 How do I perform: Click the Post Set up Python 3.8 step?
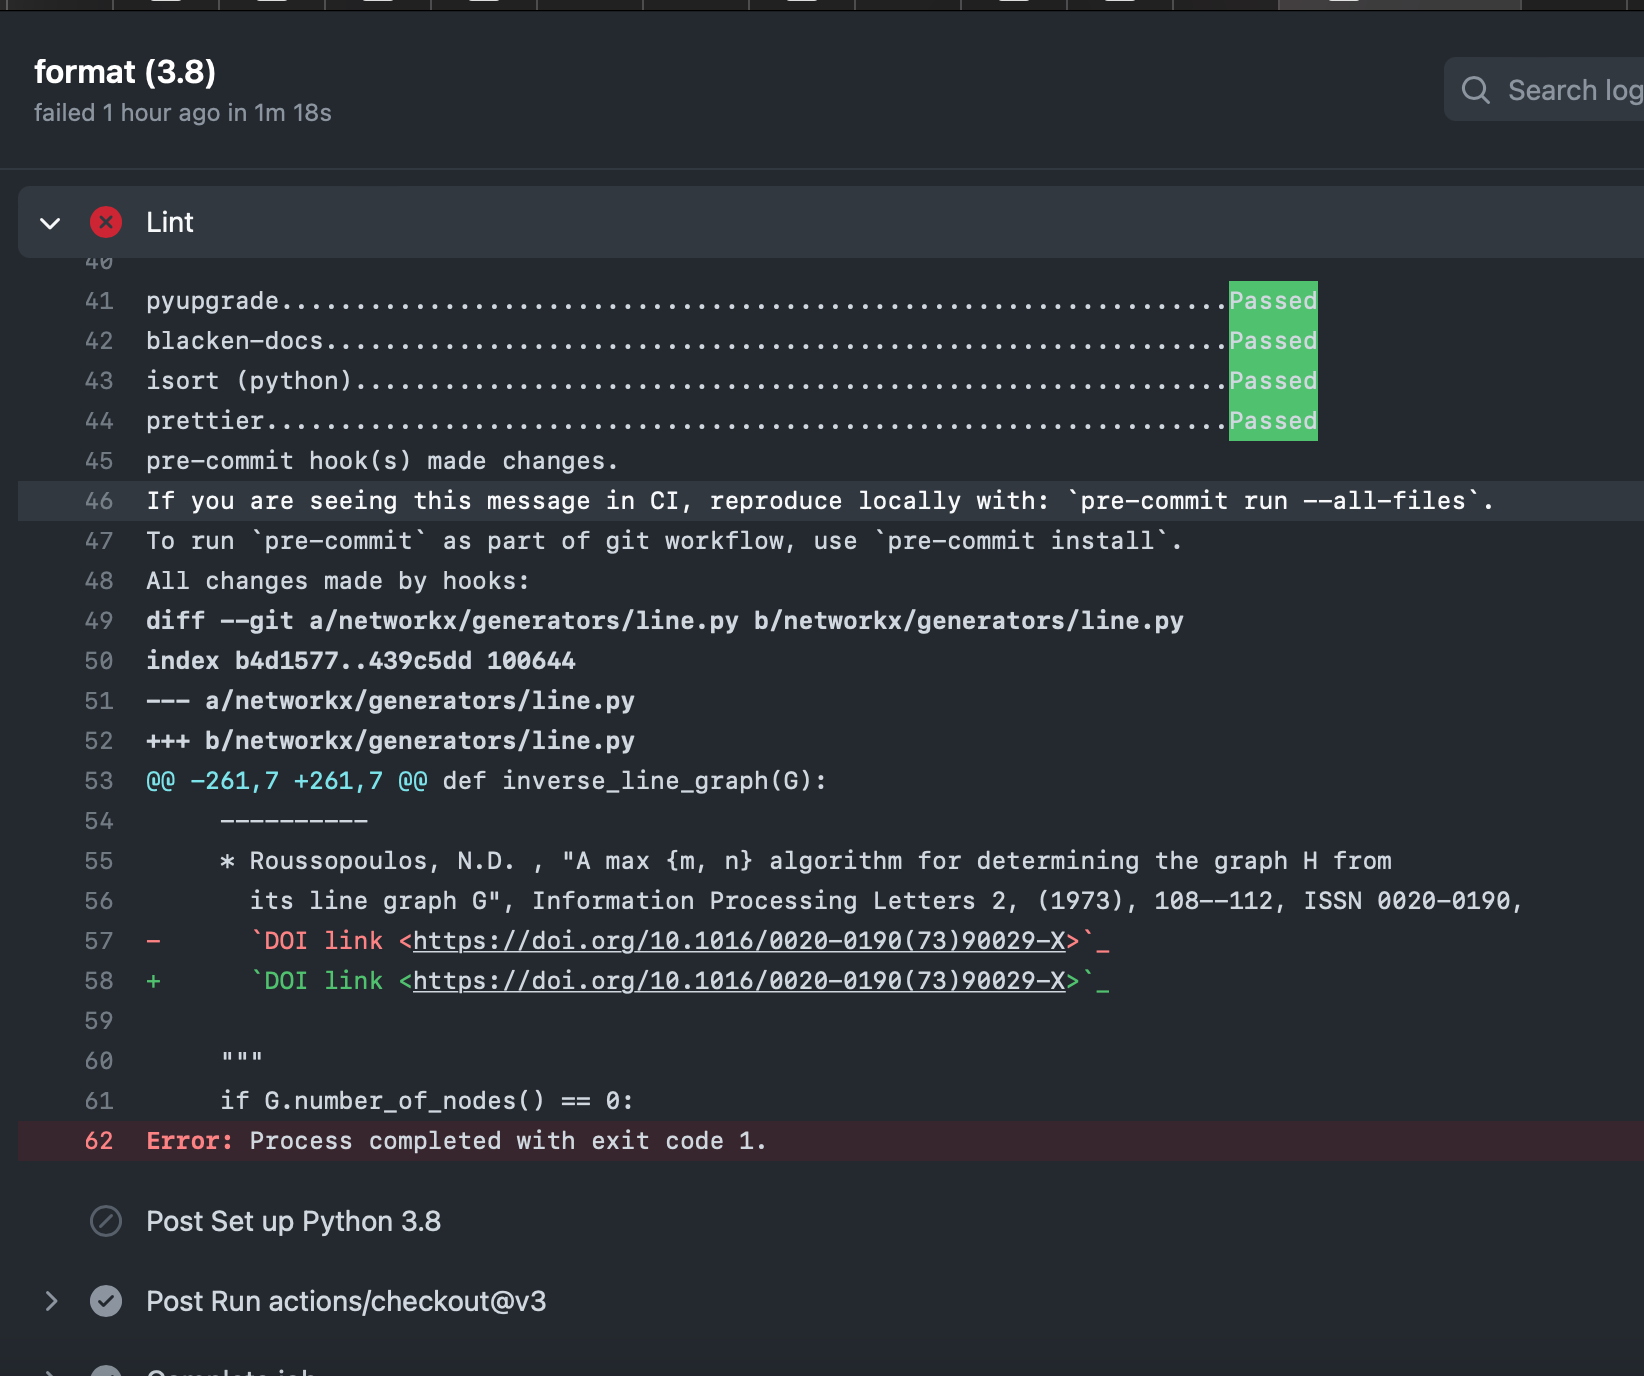tap(293, 1221)
